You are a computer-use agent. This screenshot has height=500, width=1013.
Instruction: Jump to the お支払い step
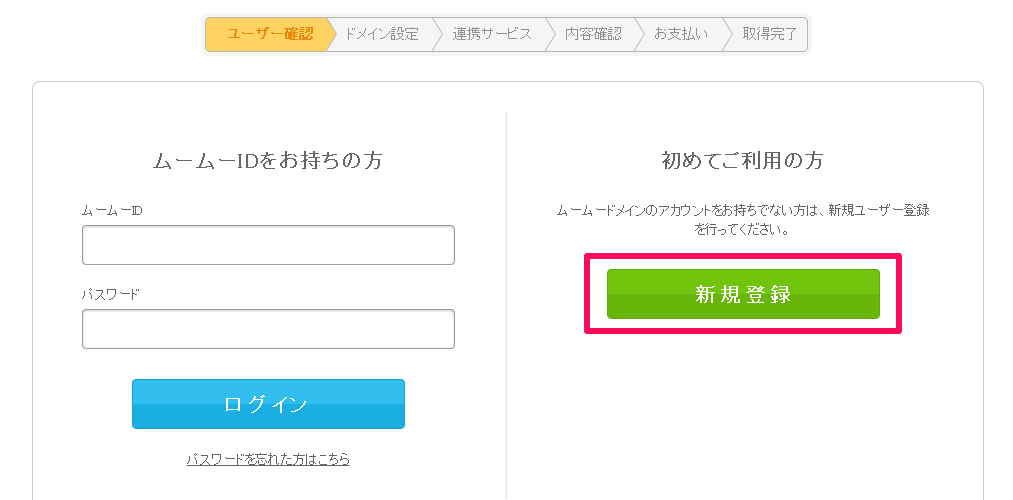point(680,34)
